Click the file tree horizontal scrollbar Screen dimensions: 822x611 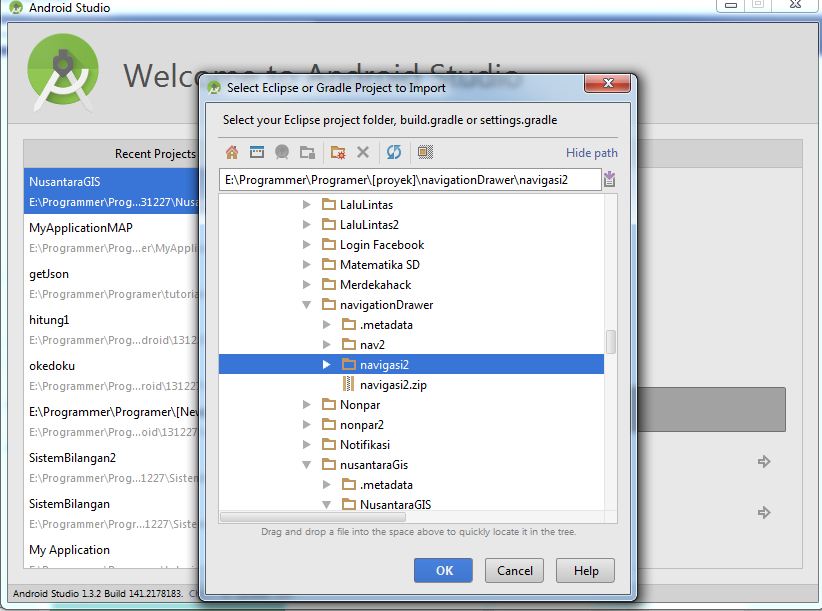coord(313,517)
